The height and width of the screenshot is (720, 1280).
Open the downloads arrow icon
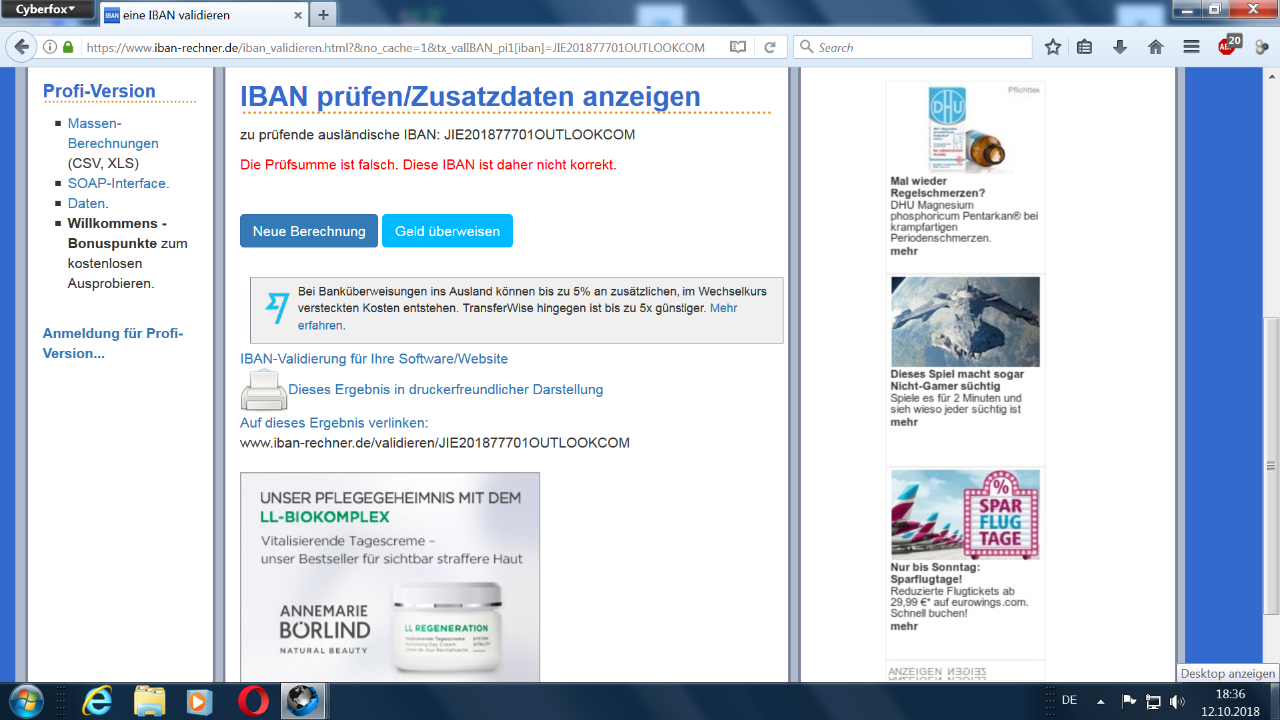pos(1120,47)
